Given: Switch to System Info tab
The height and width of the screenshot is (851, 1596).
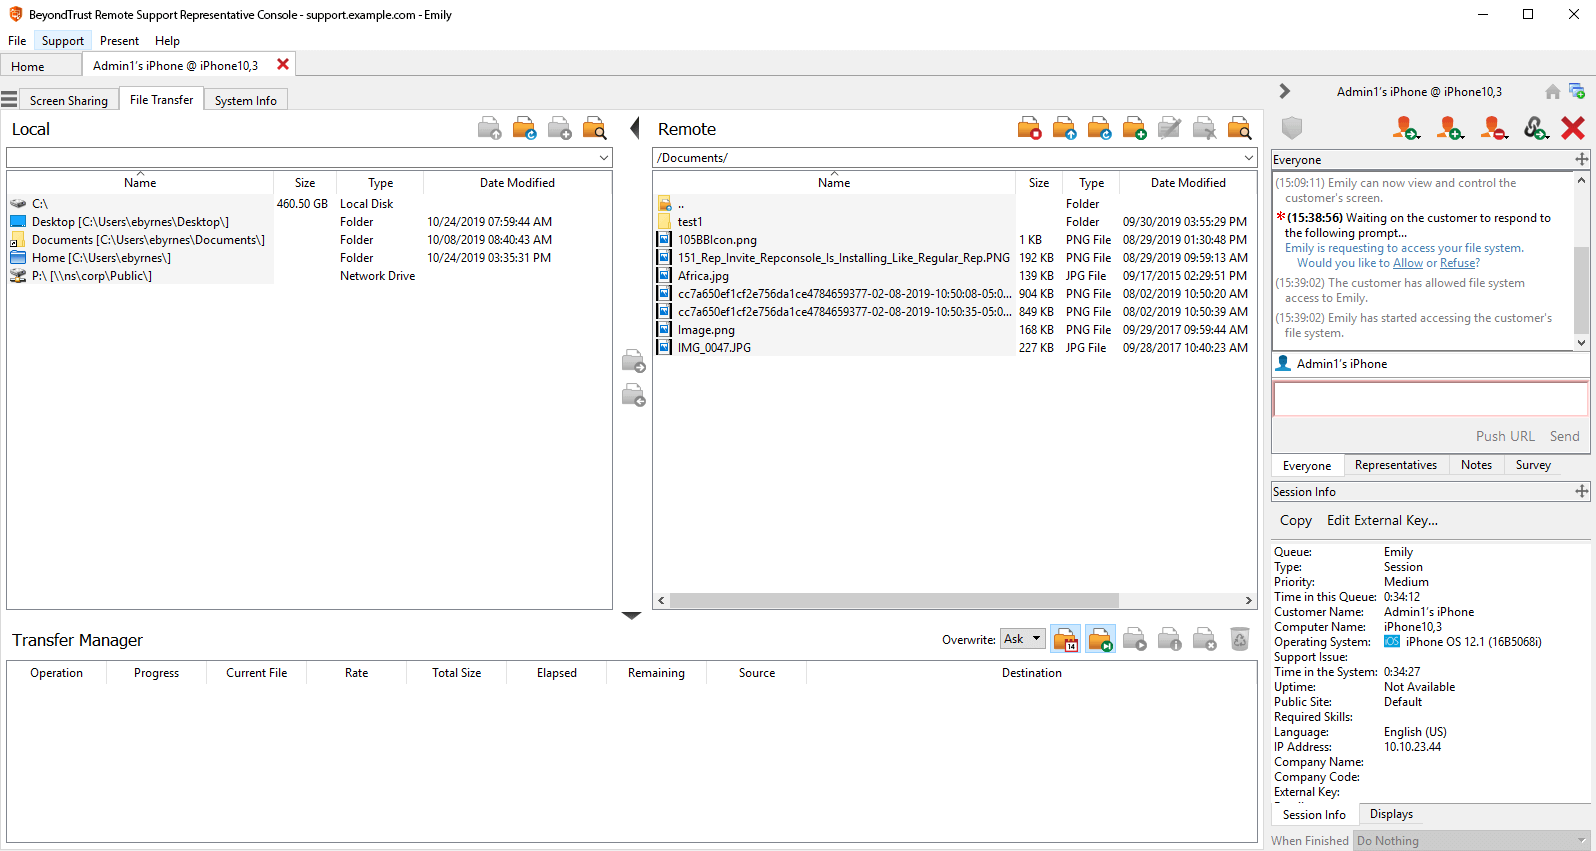Looking at the screenshot, I should [246, 101].
